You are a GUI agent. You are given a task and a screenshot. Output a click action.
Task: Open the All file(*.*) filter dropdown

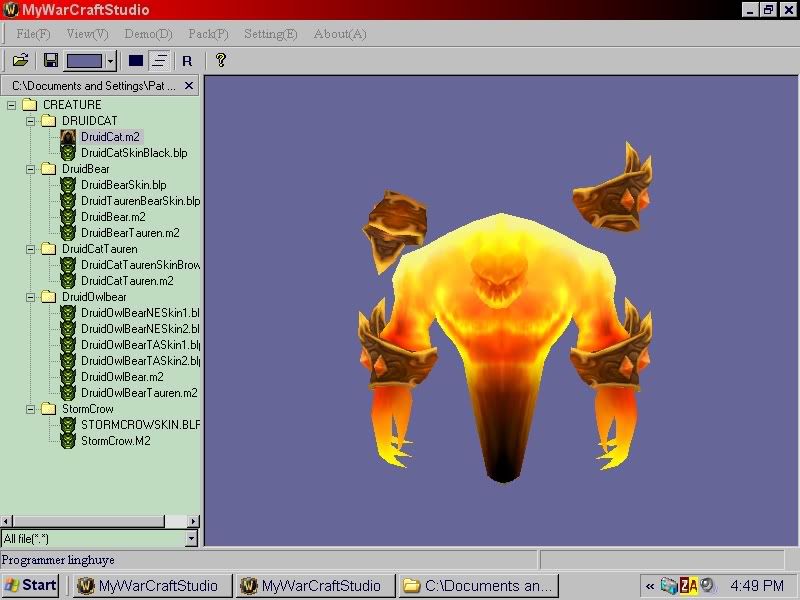pyautogui.click(x=192, y=538)
